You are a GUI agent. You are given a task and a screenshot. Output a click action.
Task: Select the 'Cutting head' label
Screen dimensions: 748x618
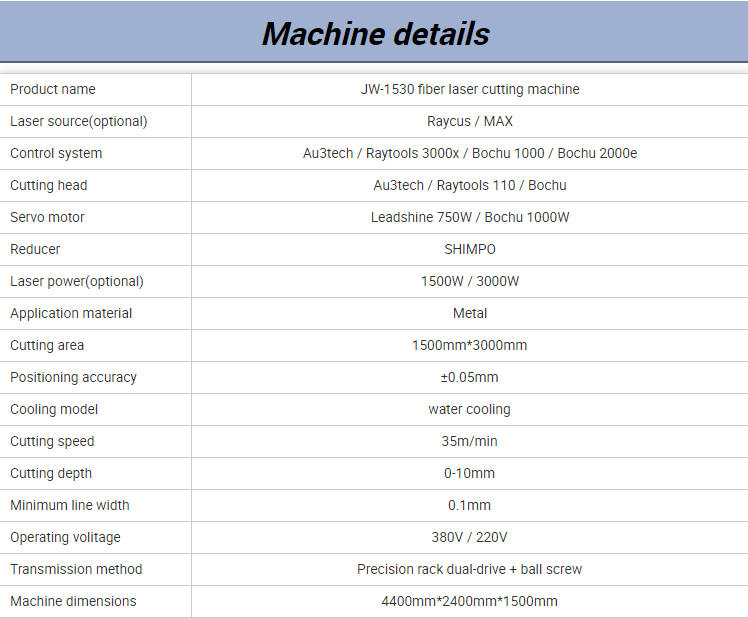[49, 185]
